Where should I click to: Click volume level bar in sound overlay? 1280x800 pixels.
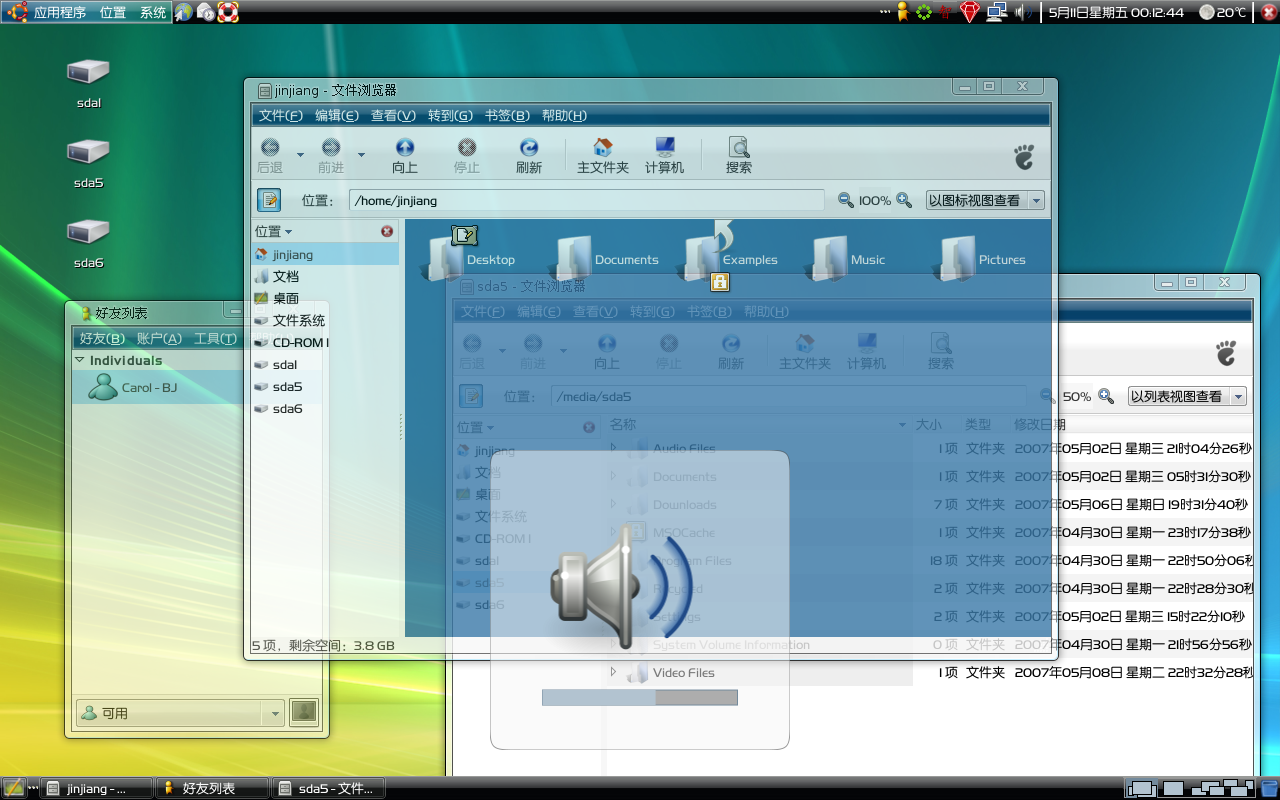click(640, 697)
